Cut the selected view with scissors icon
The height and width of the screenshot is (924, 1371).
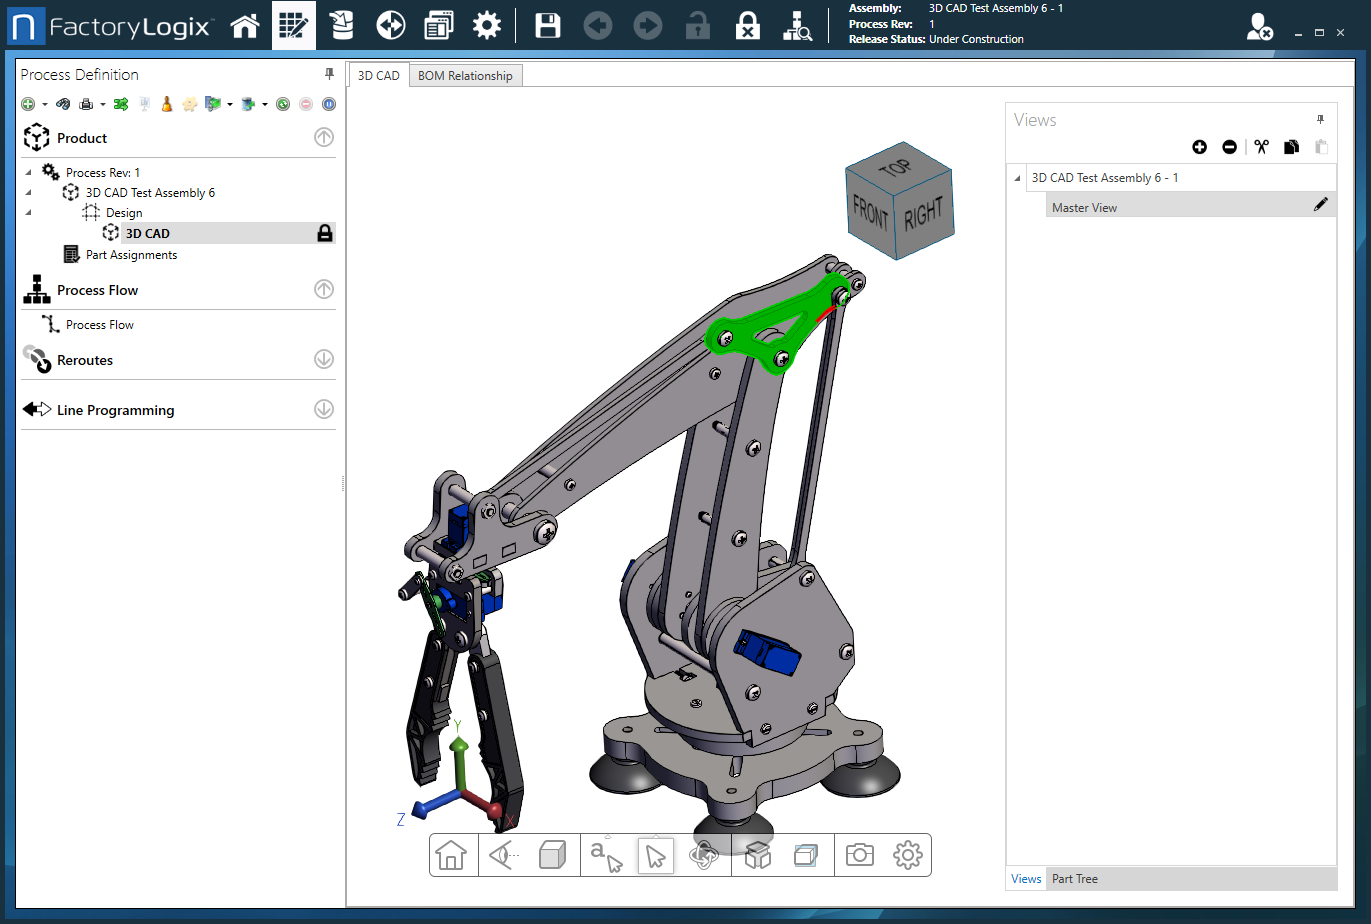(1260, 146)
